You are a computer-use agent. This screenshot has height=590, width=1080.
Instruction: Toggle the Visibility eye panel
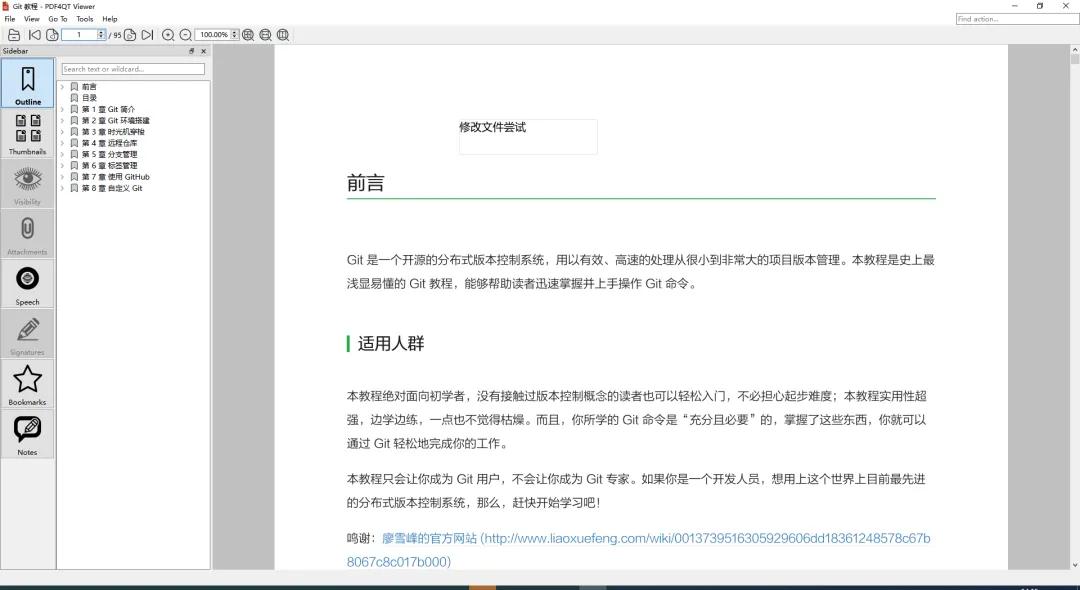(x=27, y=181)
